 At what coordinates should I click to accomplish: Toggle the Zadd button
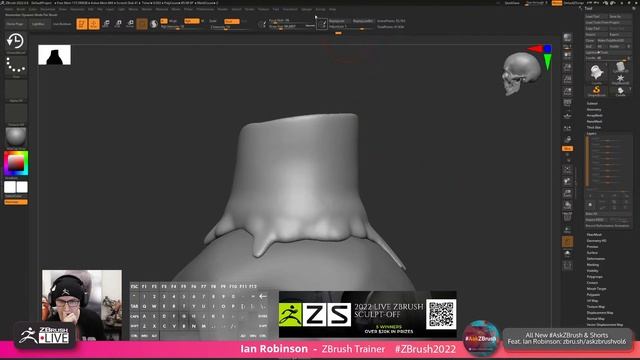(x=213, y=21)
